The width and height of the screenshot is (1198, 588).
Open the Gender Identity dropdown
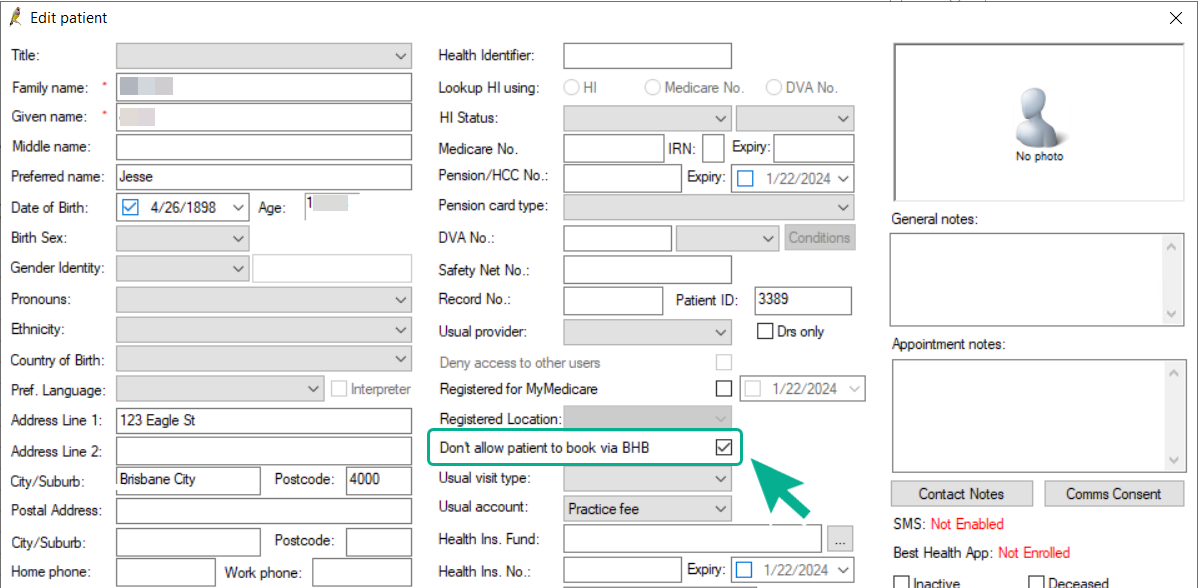coord(183,268)
